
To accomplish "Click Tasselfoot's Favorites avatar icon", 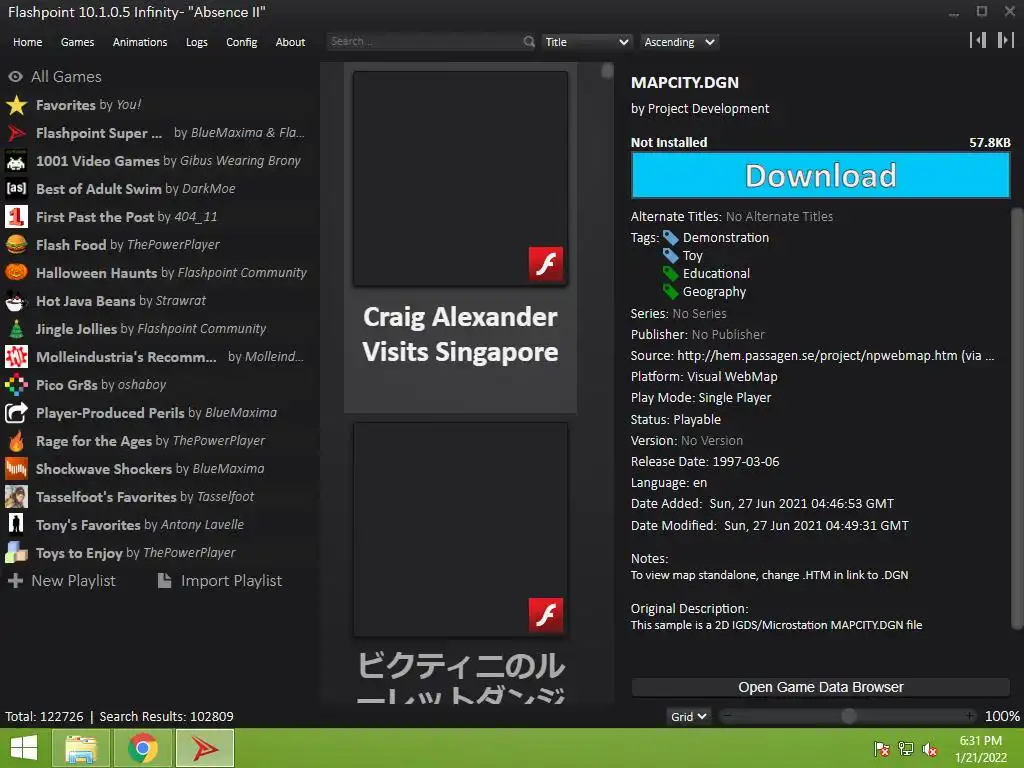I will (x=16, y=497).
